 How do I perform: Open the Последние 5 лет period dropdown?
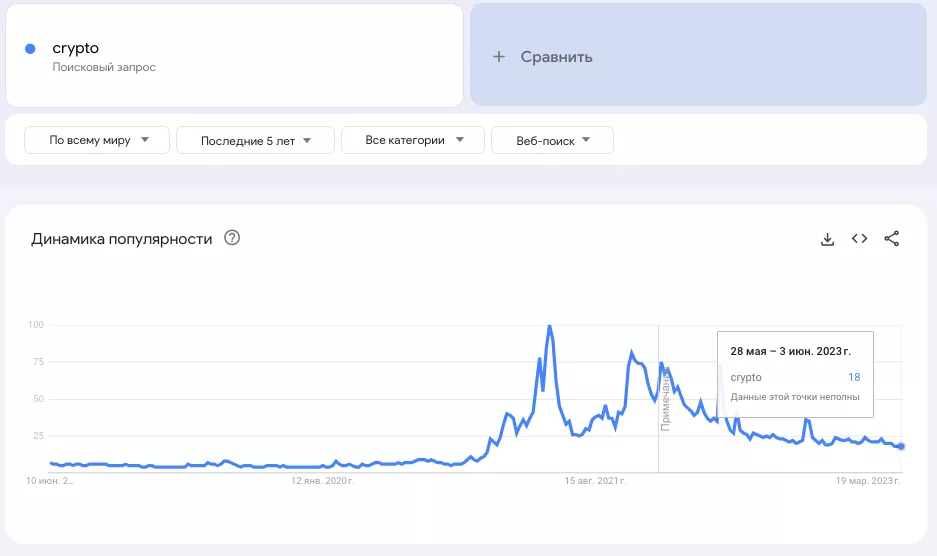tap(255, 141)
